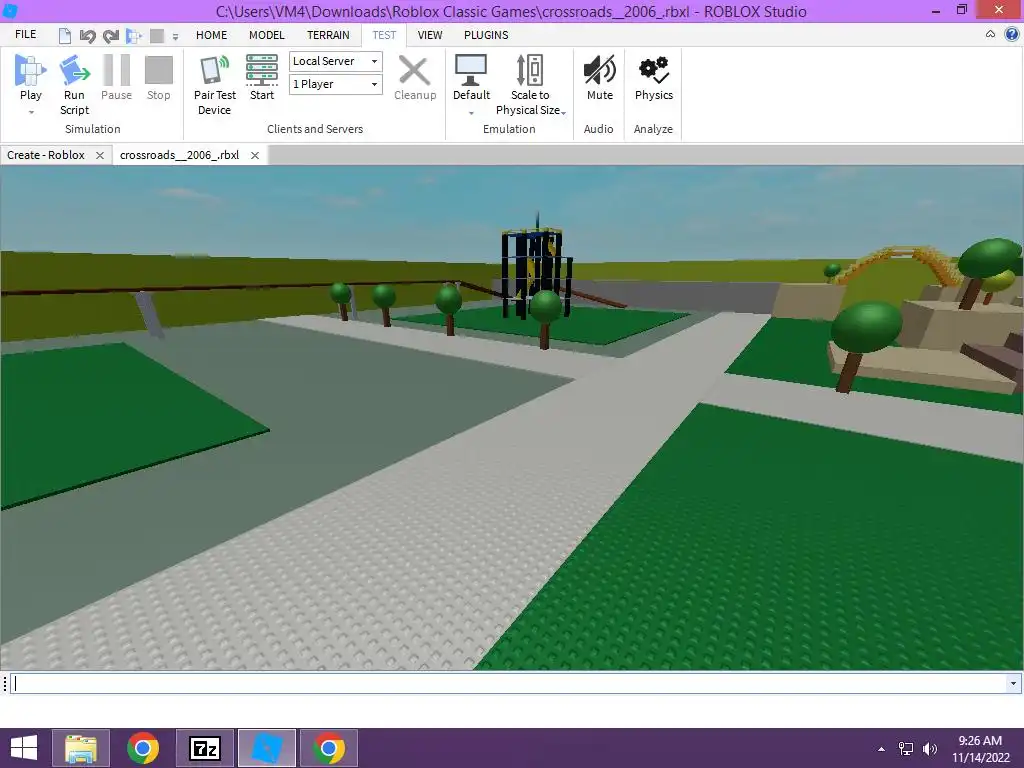1024x768 pixels.
Task: Close the crossroads__2006_.rbxl tab
Action: [x=255, y=155]
